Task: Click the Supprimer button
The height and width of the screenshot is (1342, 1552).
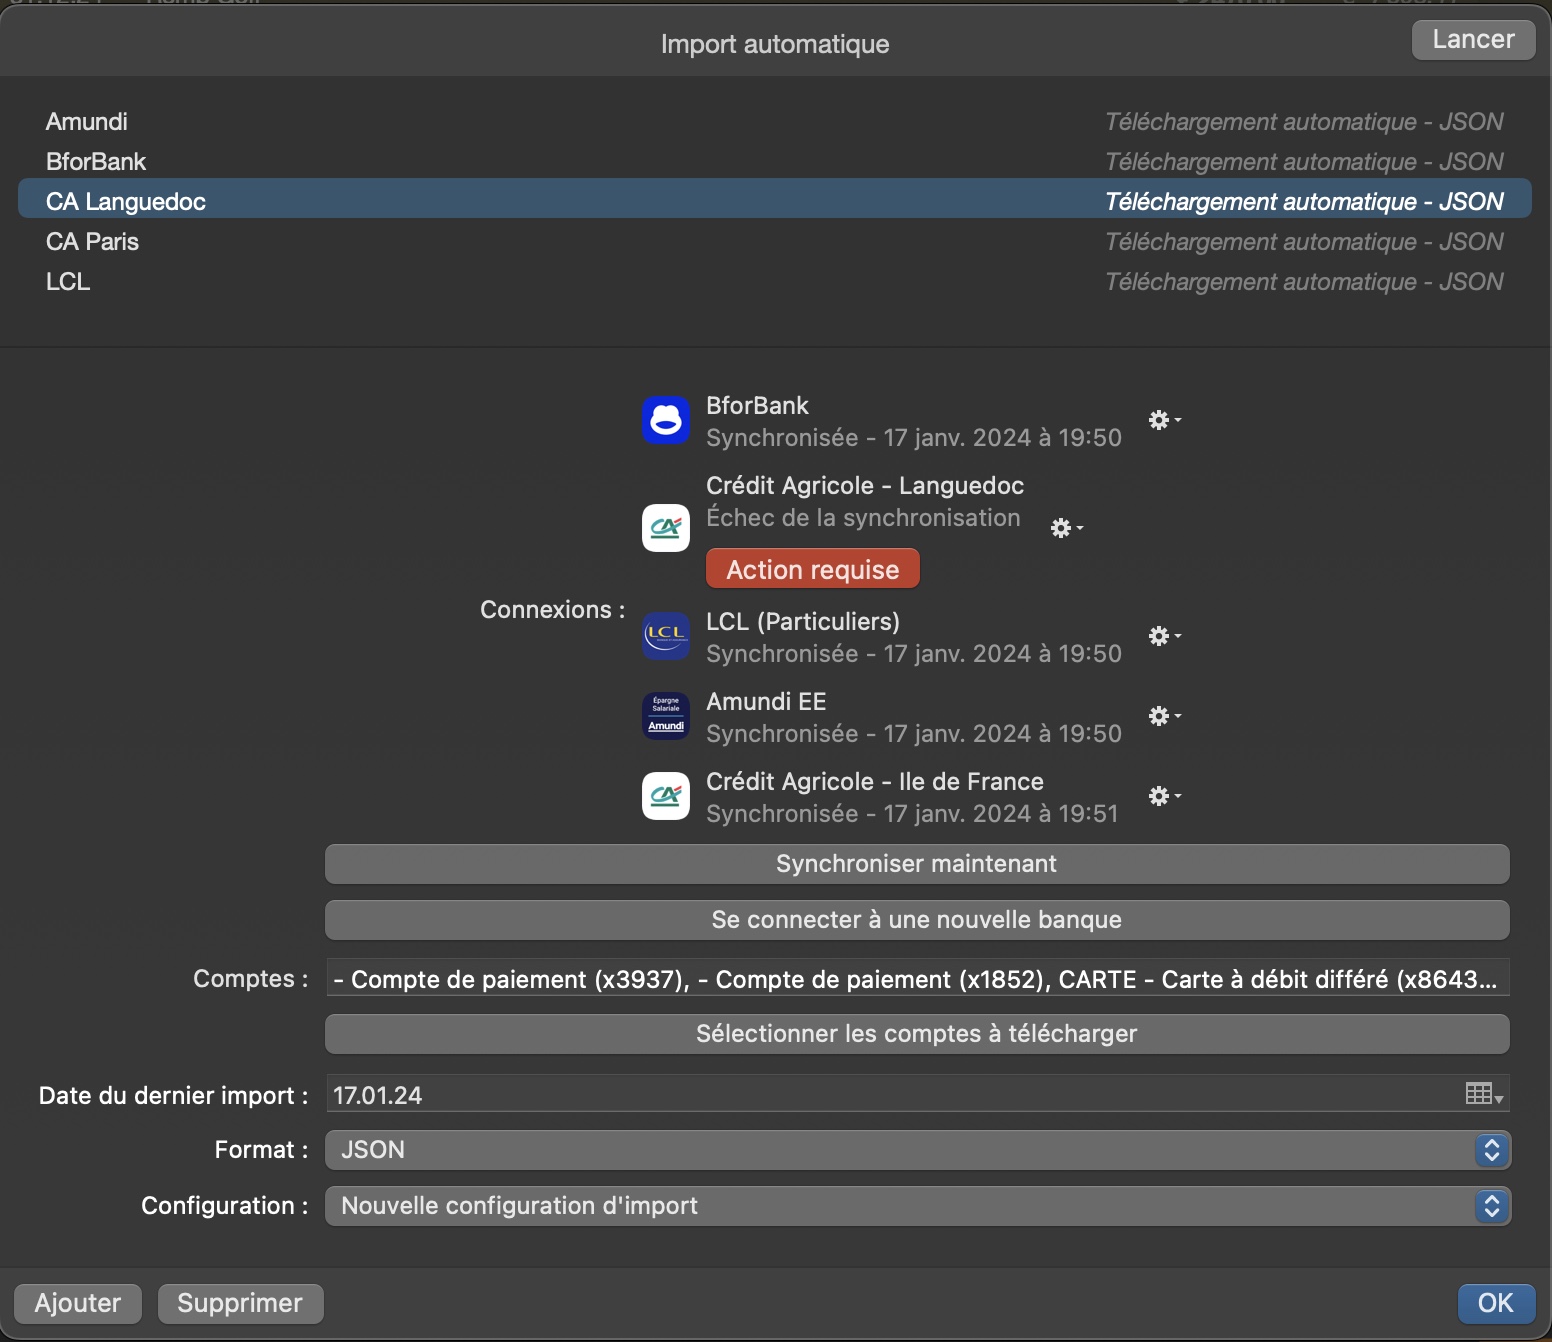Action: (x=240, y=1303)
